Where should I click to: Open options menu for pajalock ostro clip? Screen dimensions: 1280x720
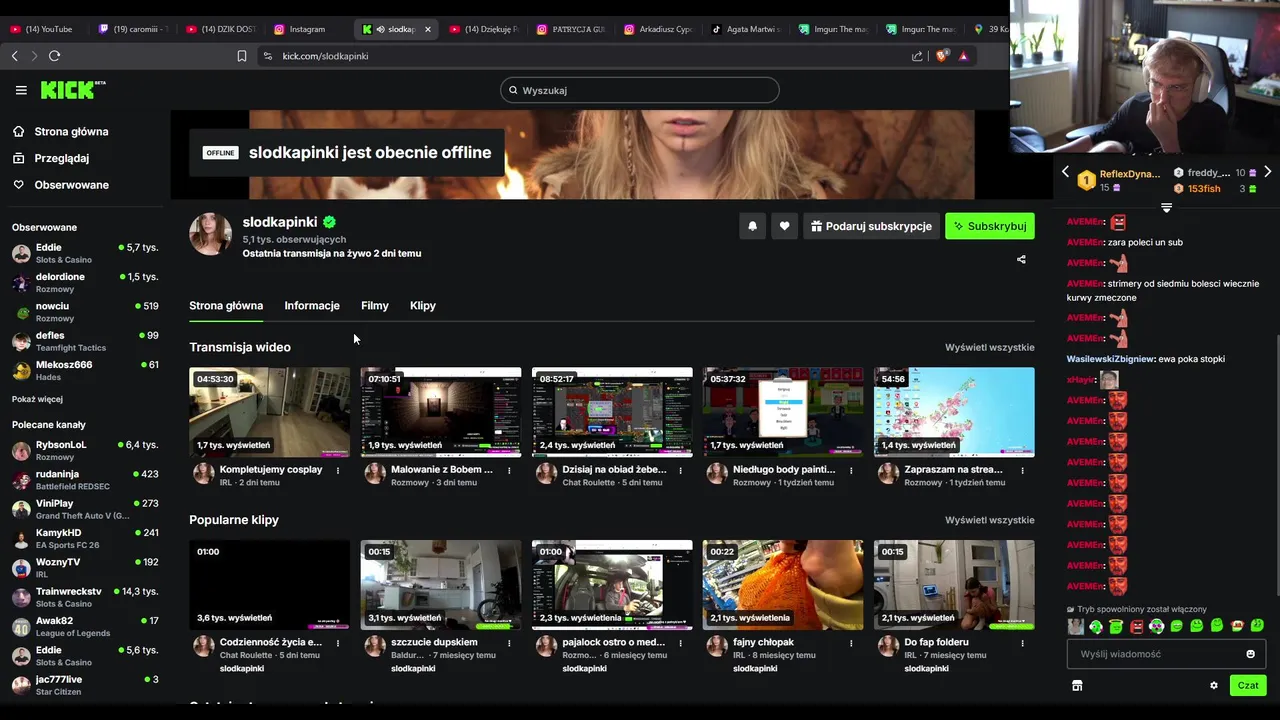tap(680, 643)
